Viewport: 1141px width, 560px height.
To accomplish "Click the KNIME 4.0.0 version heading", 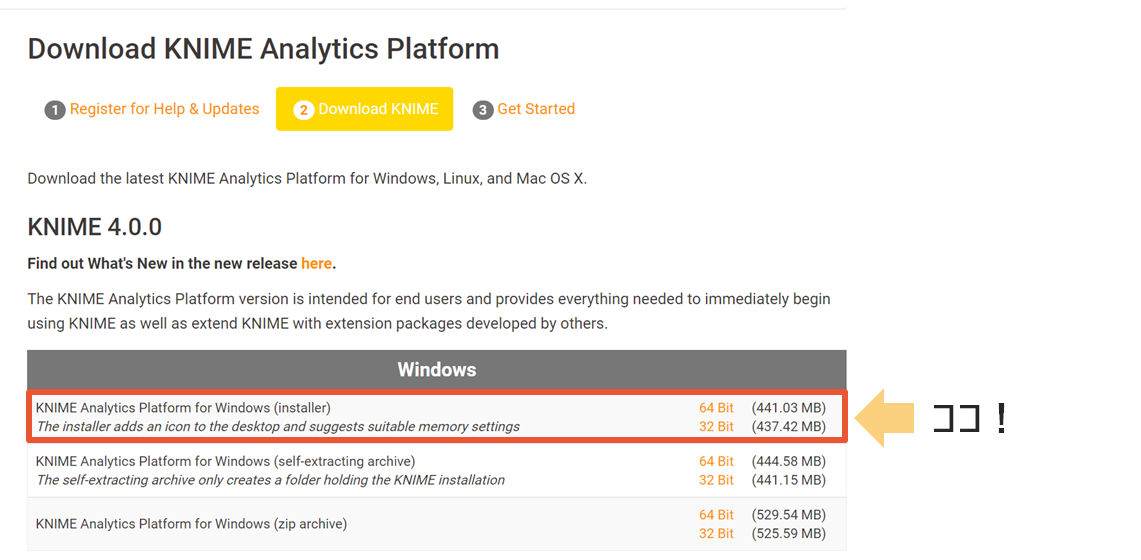I will pos(95,227).
